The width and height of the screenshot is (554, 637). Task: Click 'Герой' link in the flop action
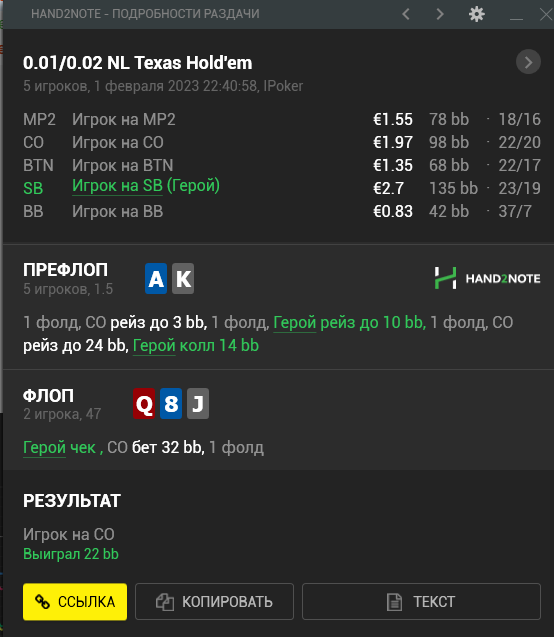(44, 447)
